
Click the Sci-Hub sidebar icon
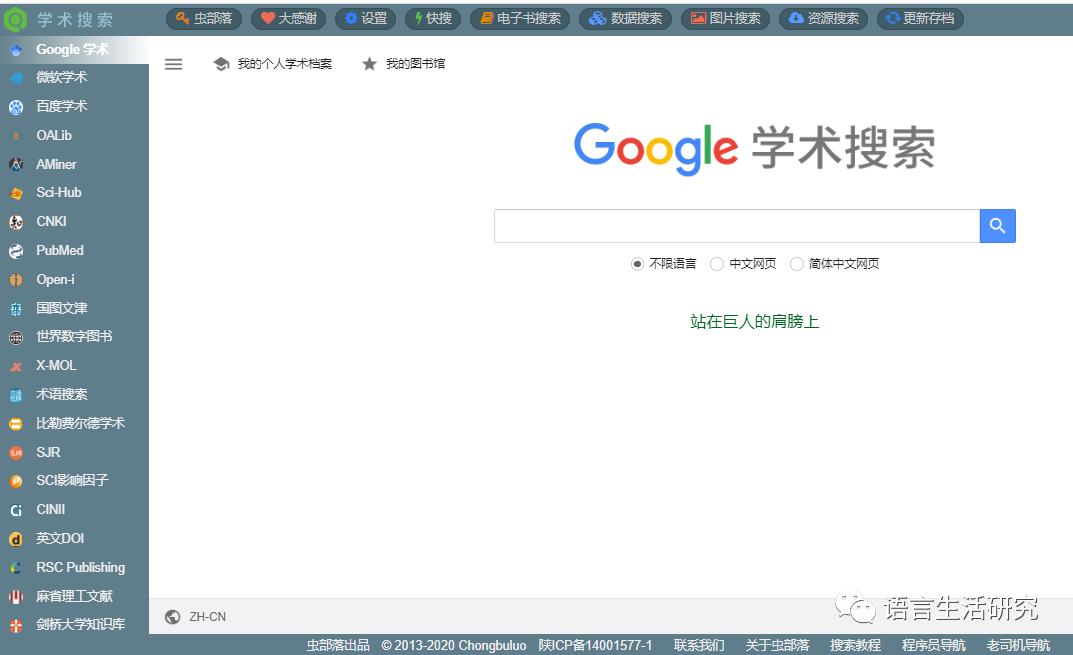16,194
